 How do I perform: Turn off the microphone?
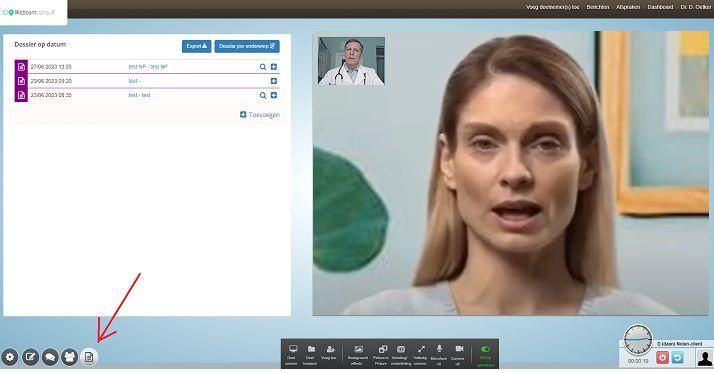coord(439,354)
